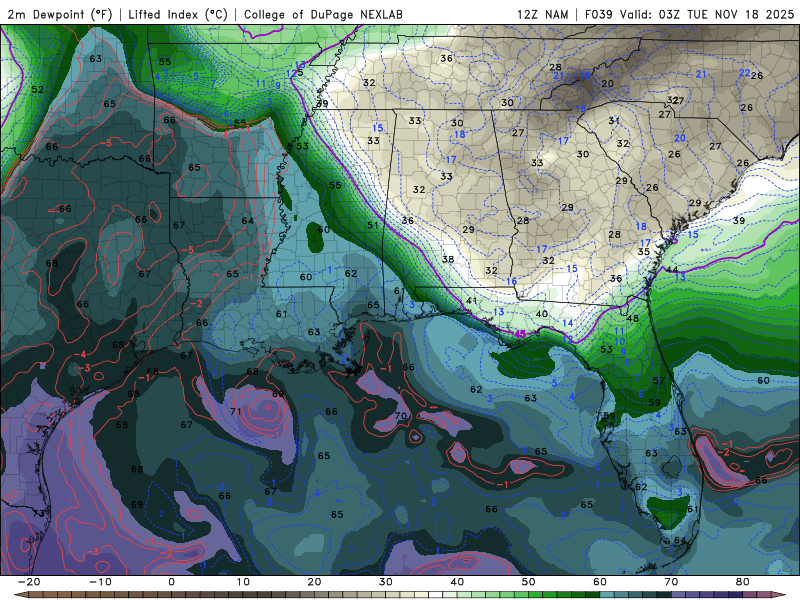The width and height of the screenshot is (800, 600).
Task: Click the "48" dewpoint value
Action: pos(633,318)
